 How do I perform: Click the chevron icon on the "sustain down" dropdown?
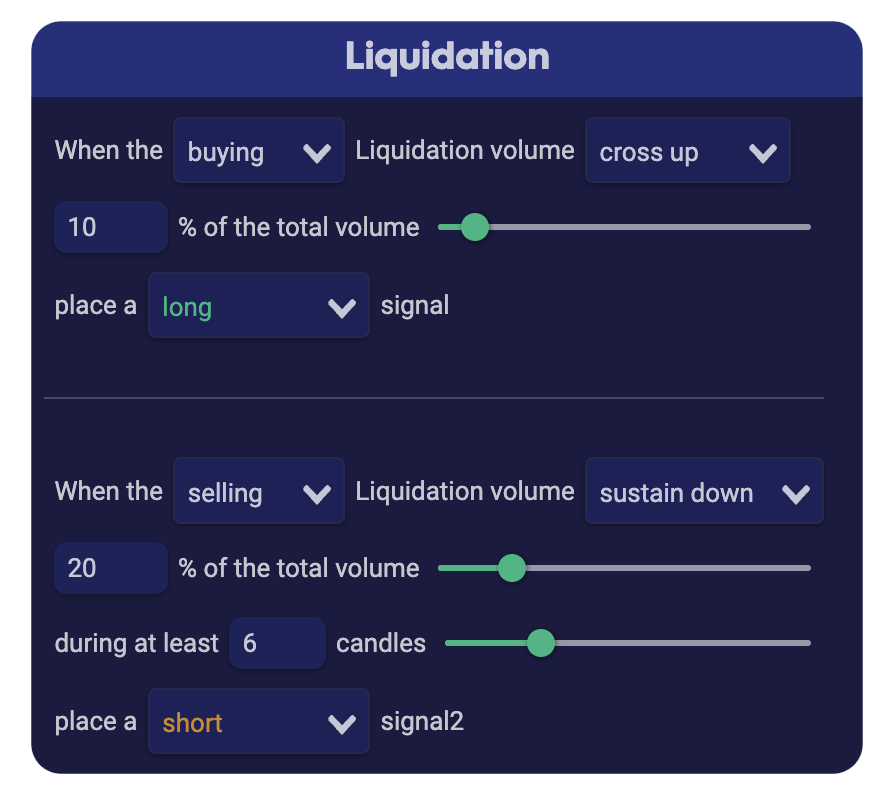pos(797,491)
